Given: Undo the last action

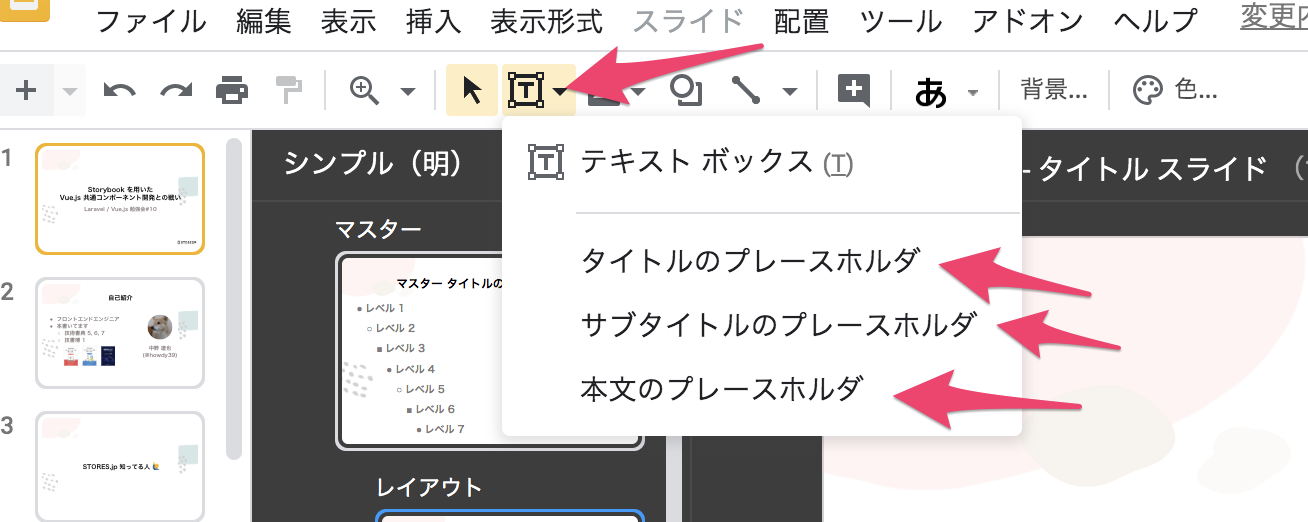Looking at the screenshot, I should point(119,91).
